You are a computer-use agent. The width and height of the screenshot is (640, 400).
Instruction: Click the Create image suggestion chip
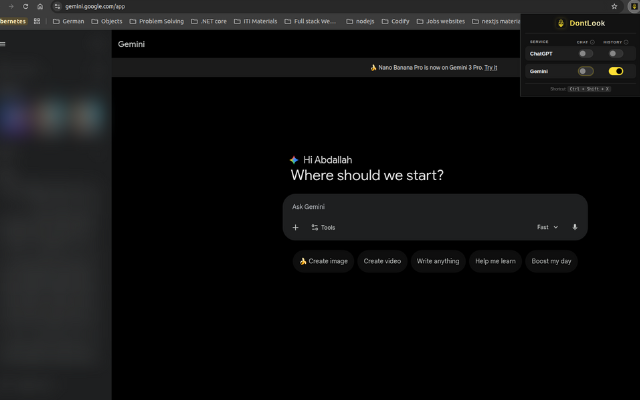pyautogui.click(x=323, y=261)
